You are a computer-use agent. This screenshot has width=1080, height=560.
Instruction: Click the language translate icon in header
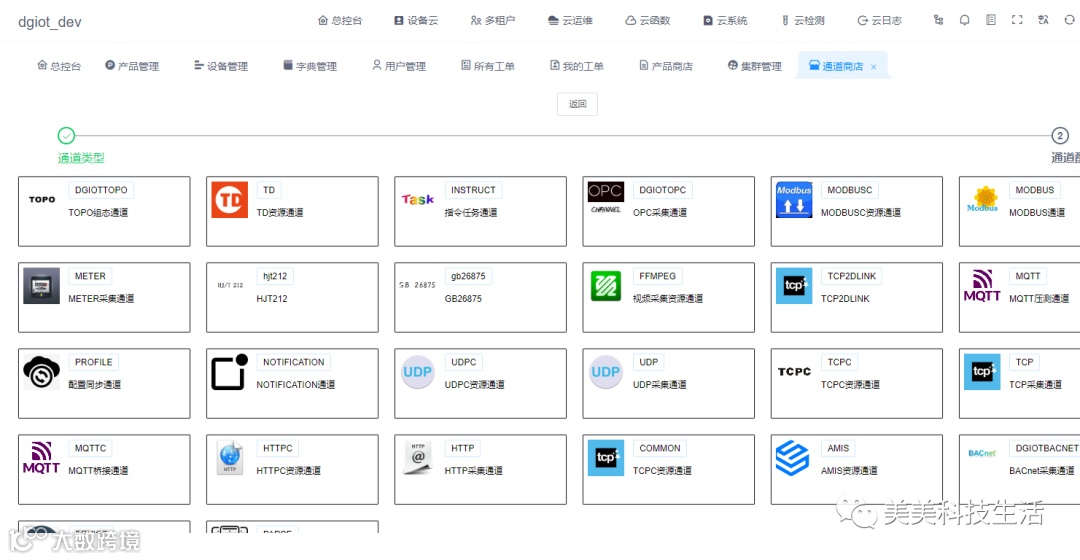pos(1043,20)
